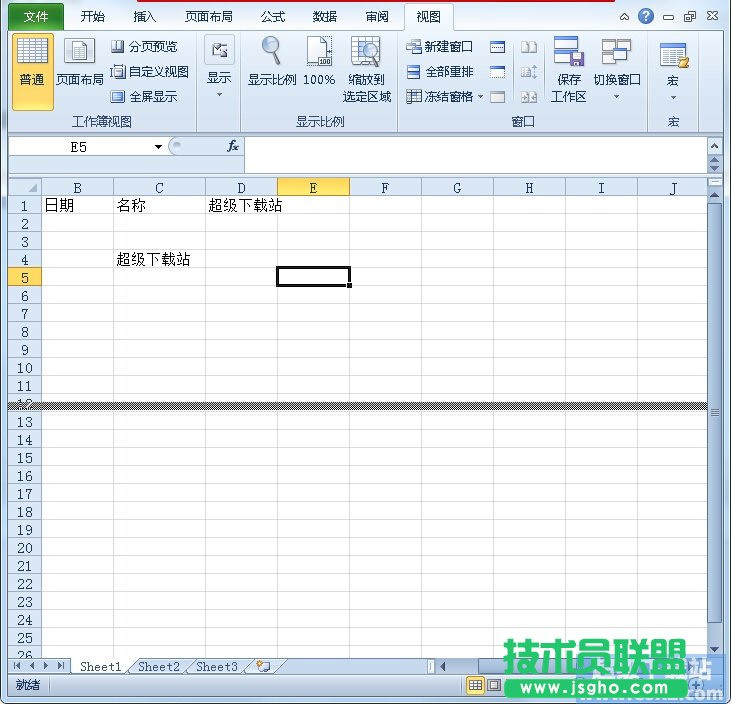The height and width of the screenshot is (704, 731).
Task: Click vertical scrollbar down arrow
Action: [x=714, y=649]
